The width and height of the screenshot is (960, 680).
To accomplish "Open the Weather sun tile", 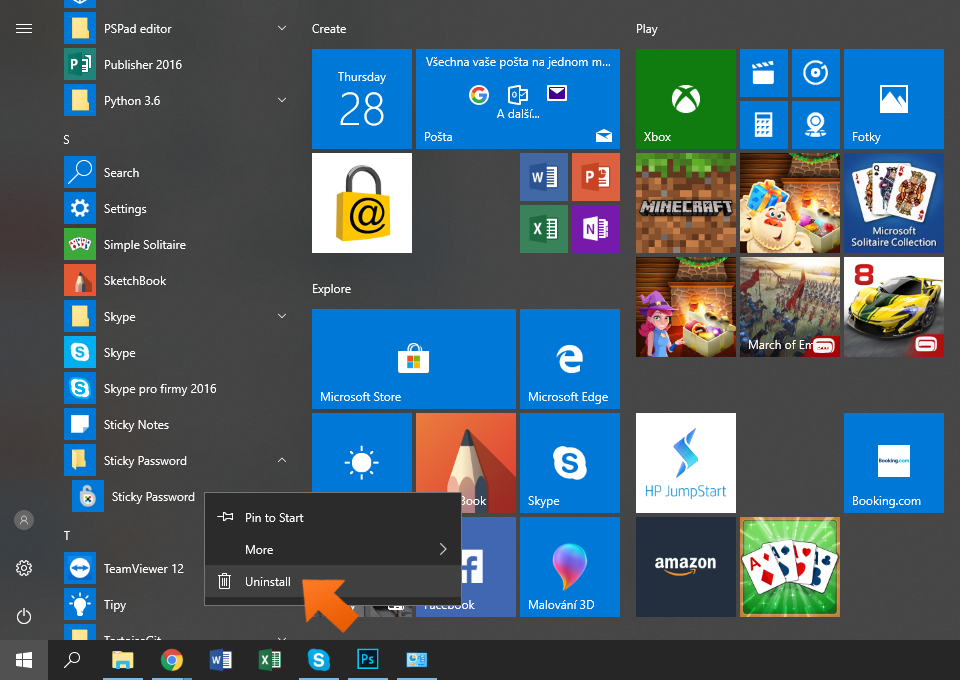I will [x=362, y=453].
